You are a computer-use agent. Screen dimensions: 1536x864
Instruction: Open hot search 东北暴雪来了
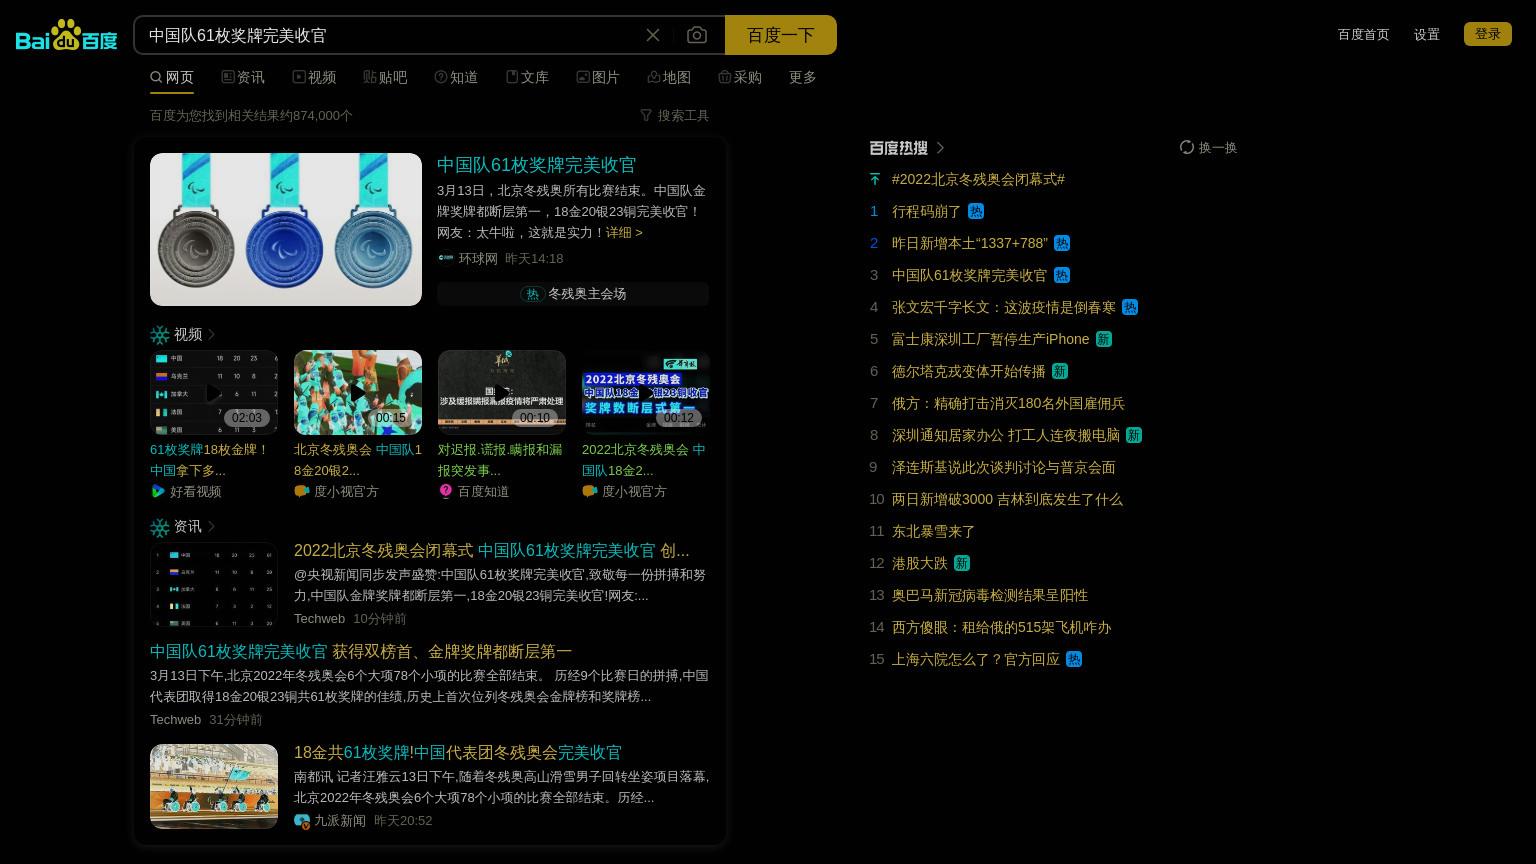tap(934, 531)
